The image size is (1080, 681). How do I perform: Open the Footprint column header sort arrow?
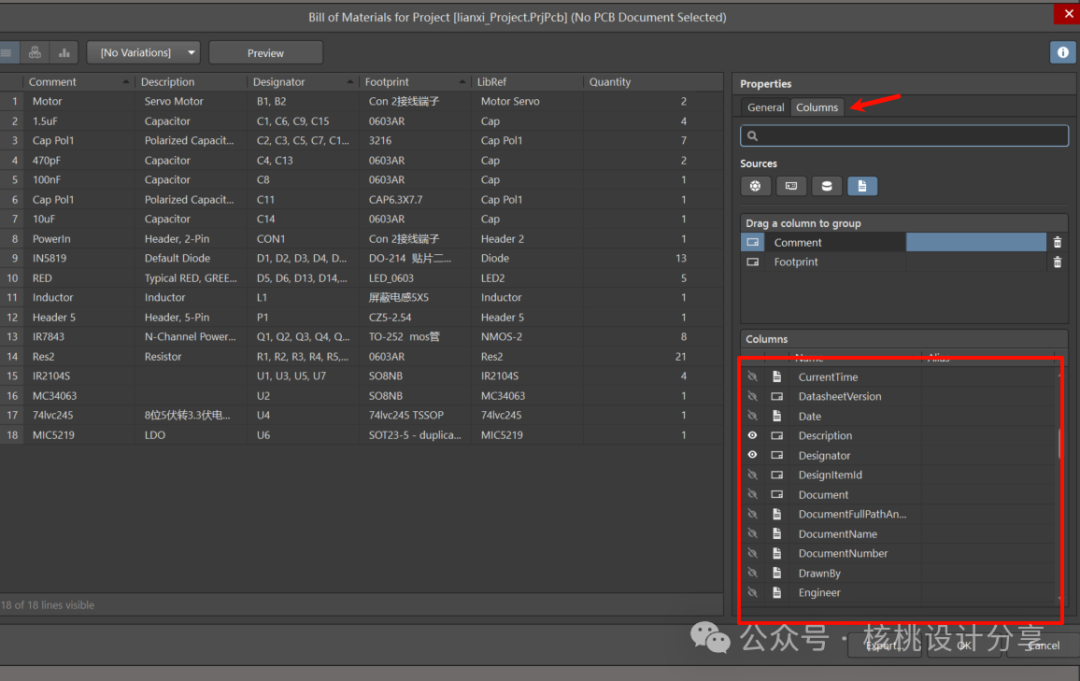tap(463, 82)
